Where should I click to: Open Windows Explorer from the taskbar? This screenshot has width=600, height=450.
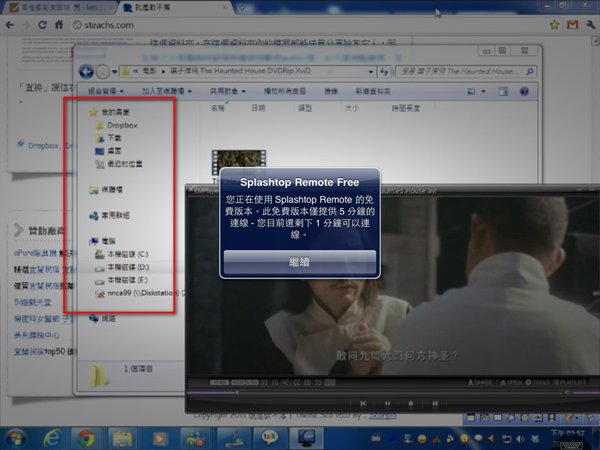pyautogui.click(x=122, y=438)
